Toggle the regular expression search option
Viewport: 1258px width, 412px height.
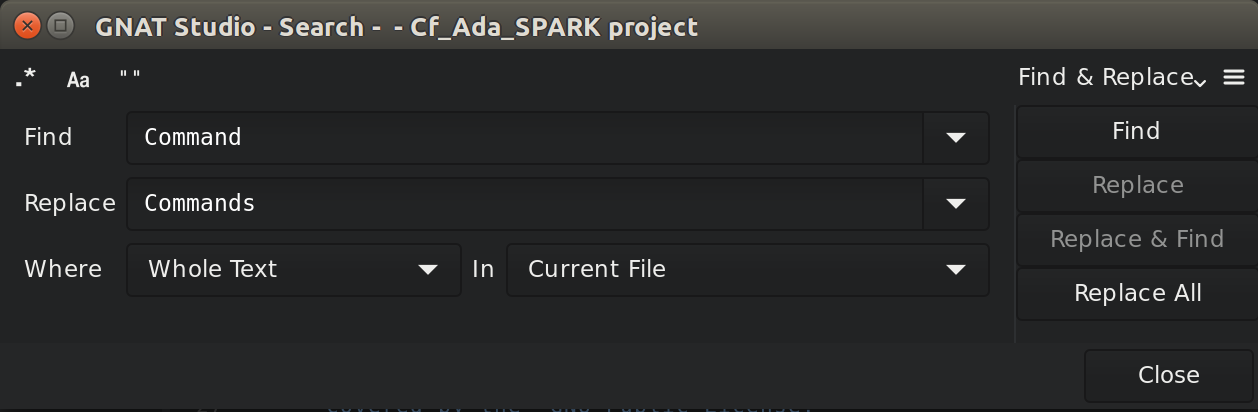pos(26,78)
